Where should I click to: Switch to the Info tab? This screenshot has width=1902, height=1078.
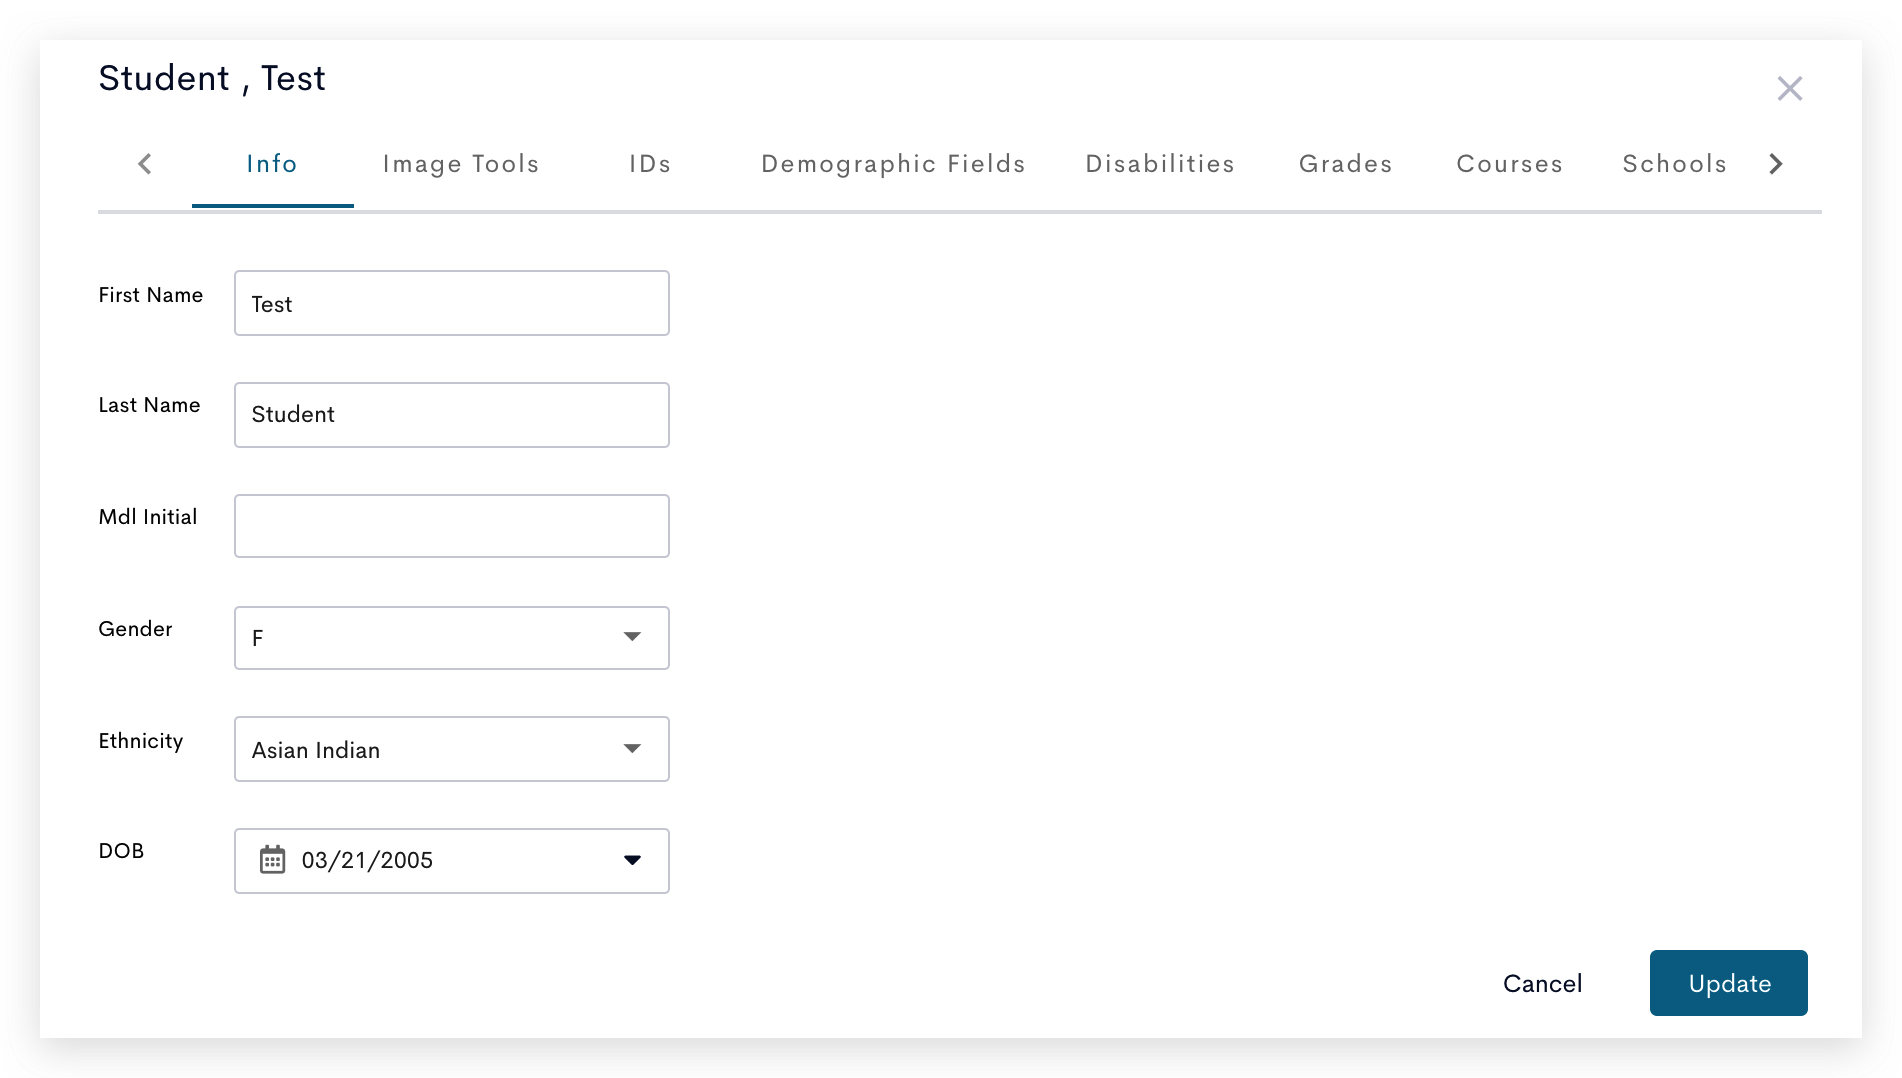tap(272, 164)
